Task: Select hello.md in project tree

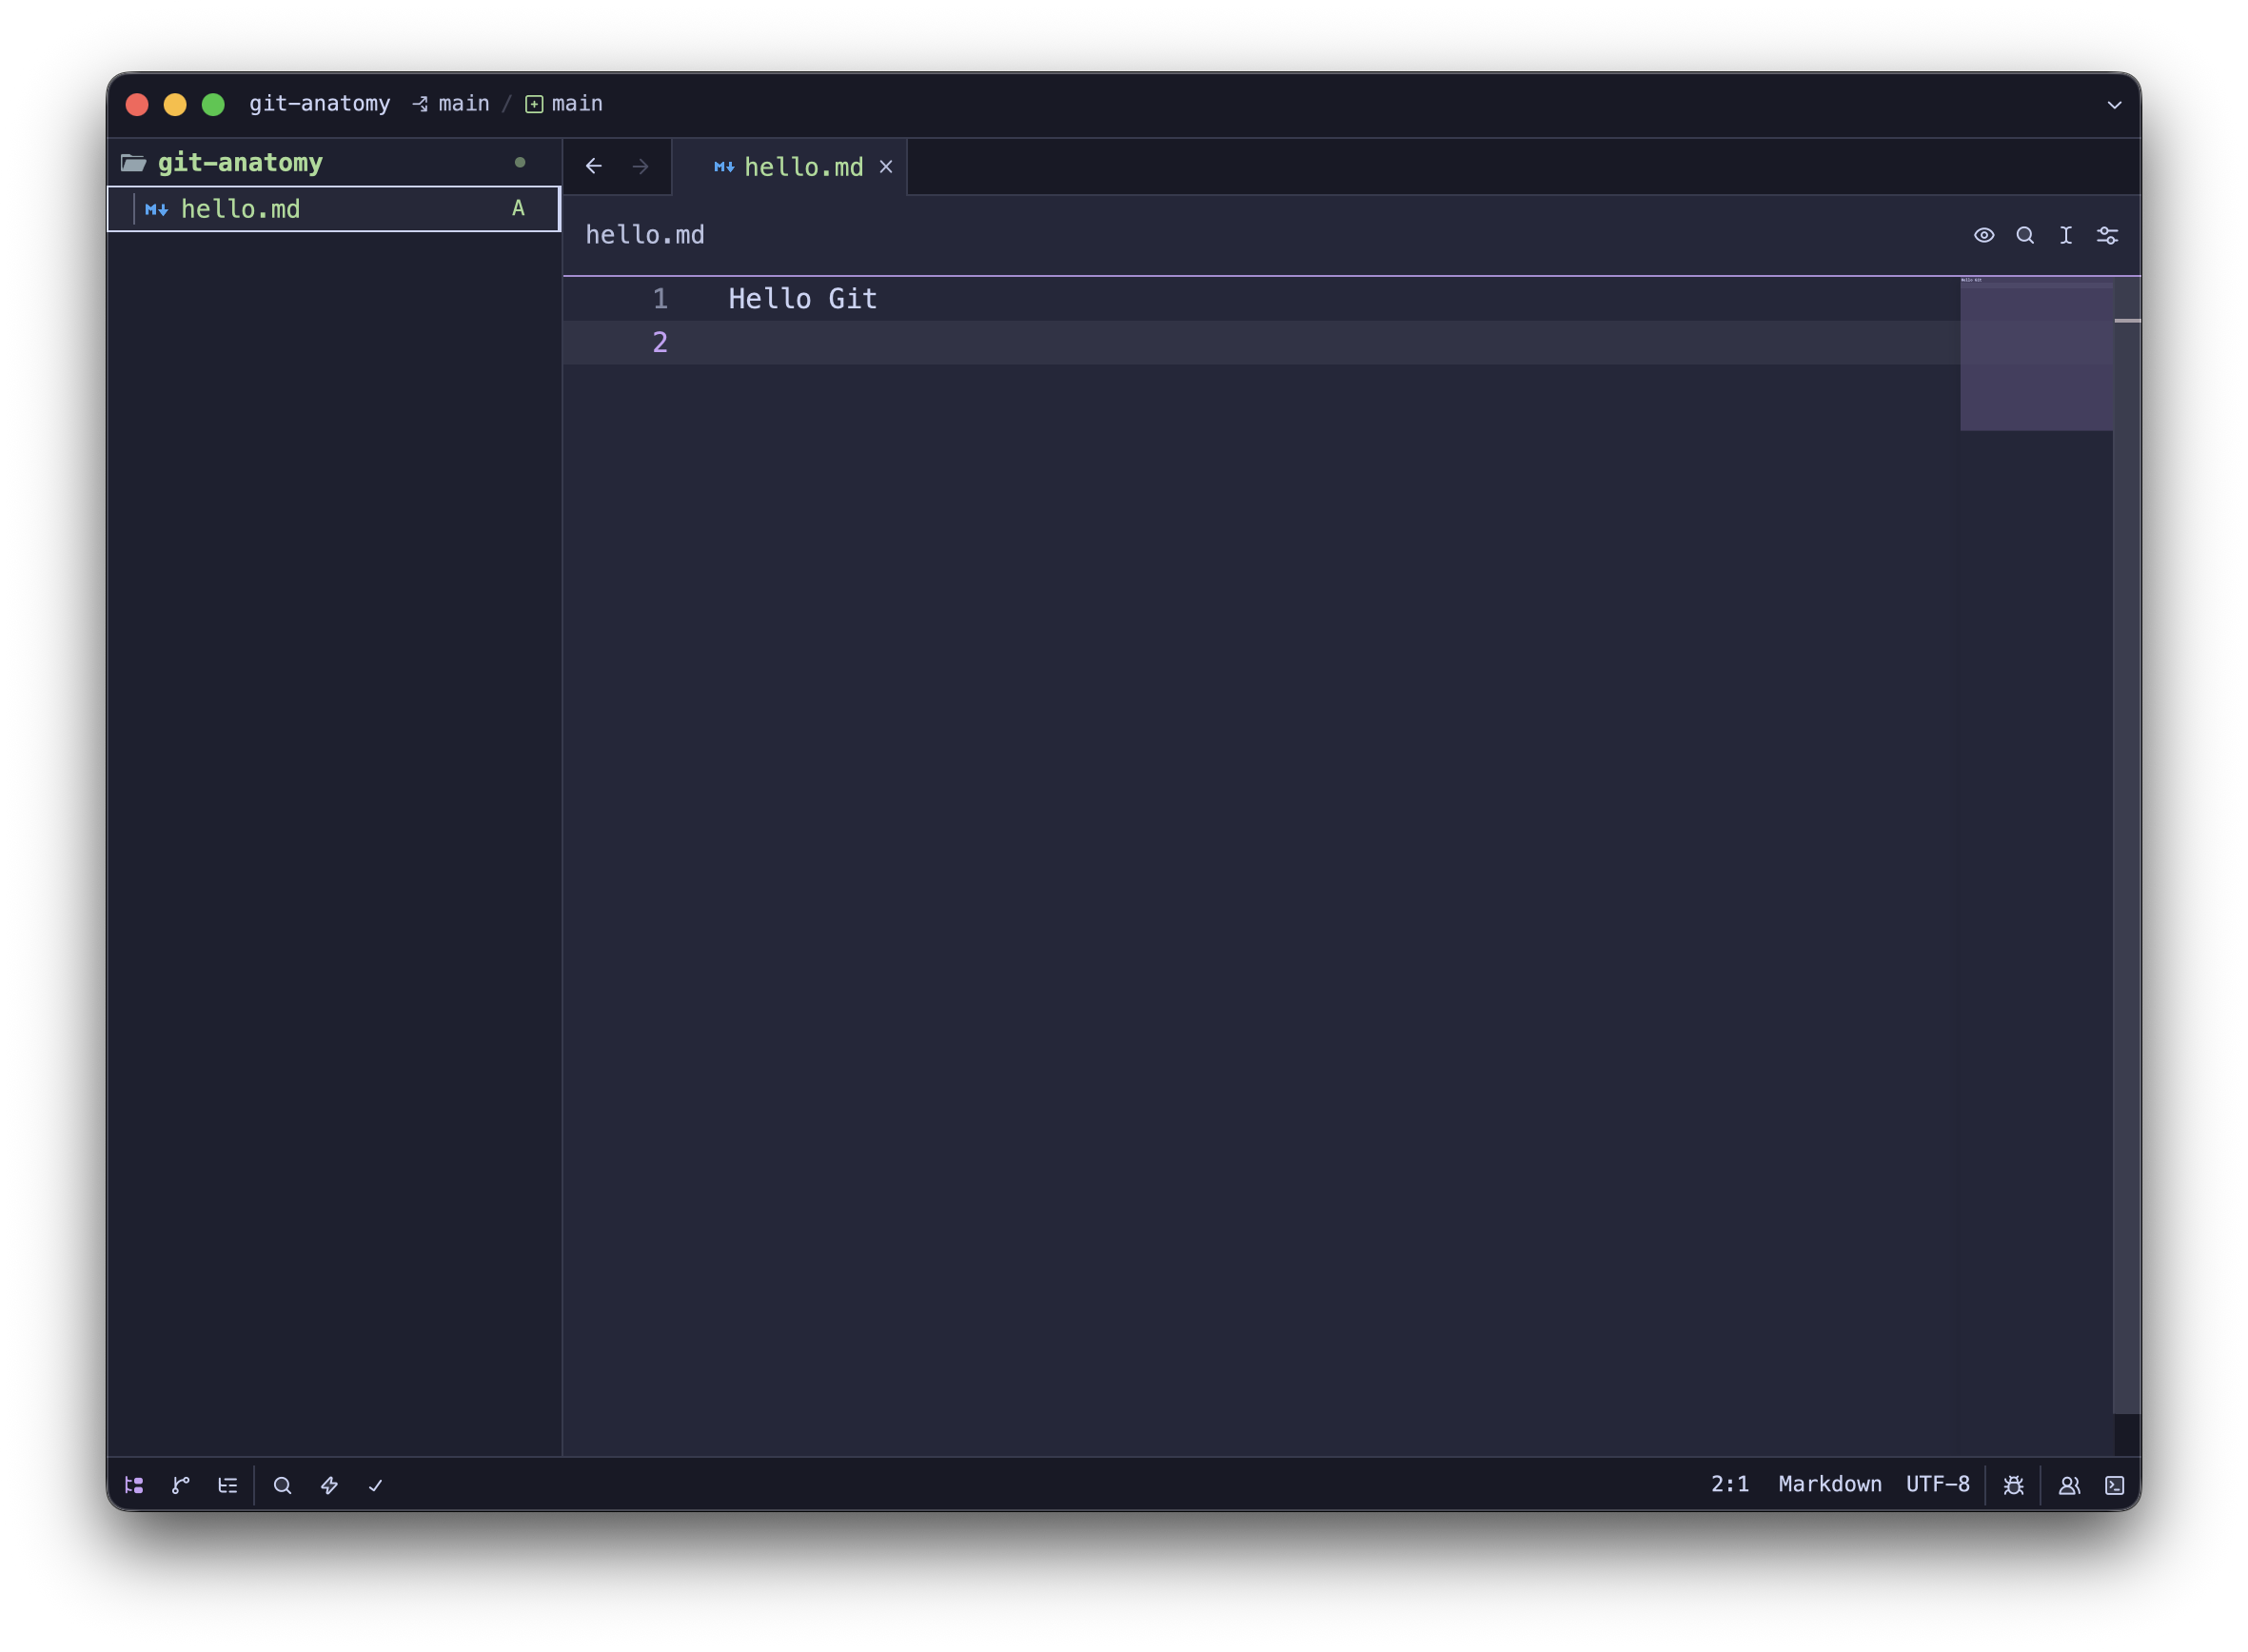Action: click(x=240, y=209)
